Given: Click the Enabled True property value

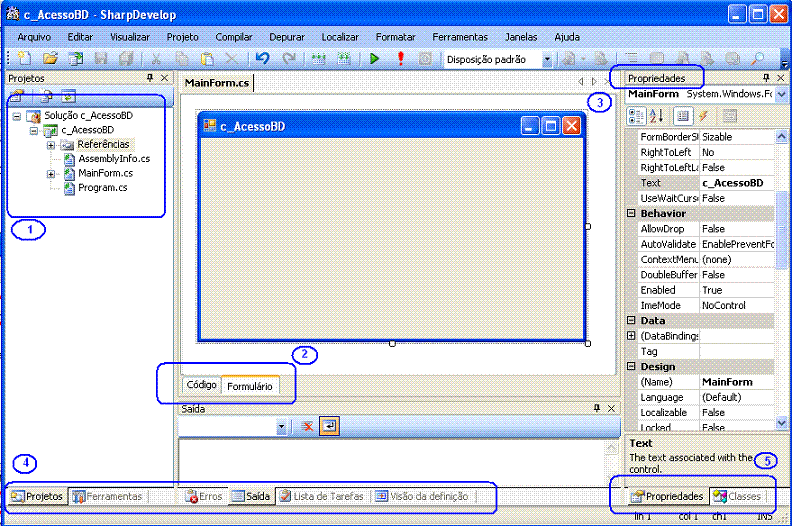Looking at the screenshot, I should [x=737, y=290].
